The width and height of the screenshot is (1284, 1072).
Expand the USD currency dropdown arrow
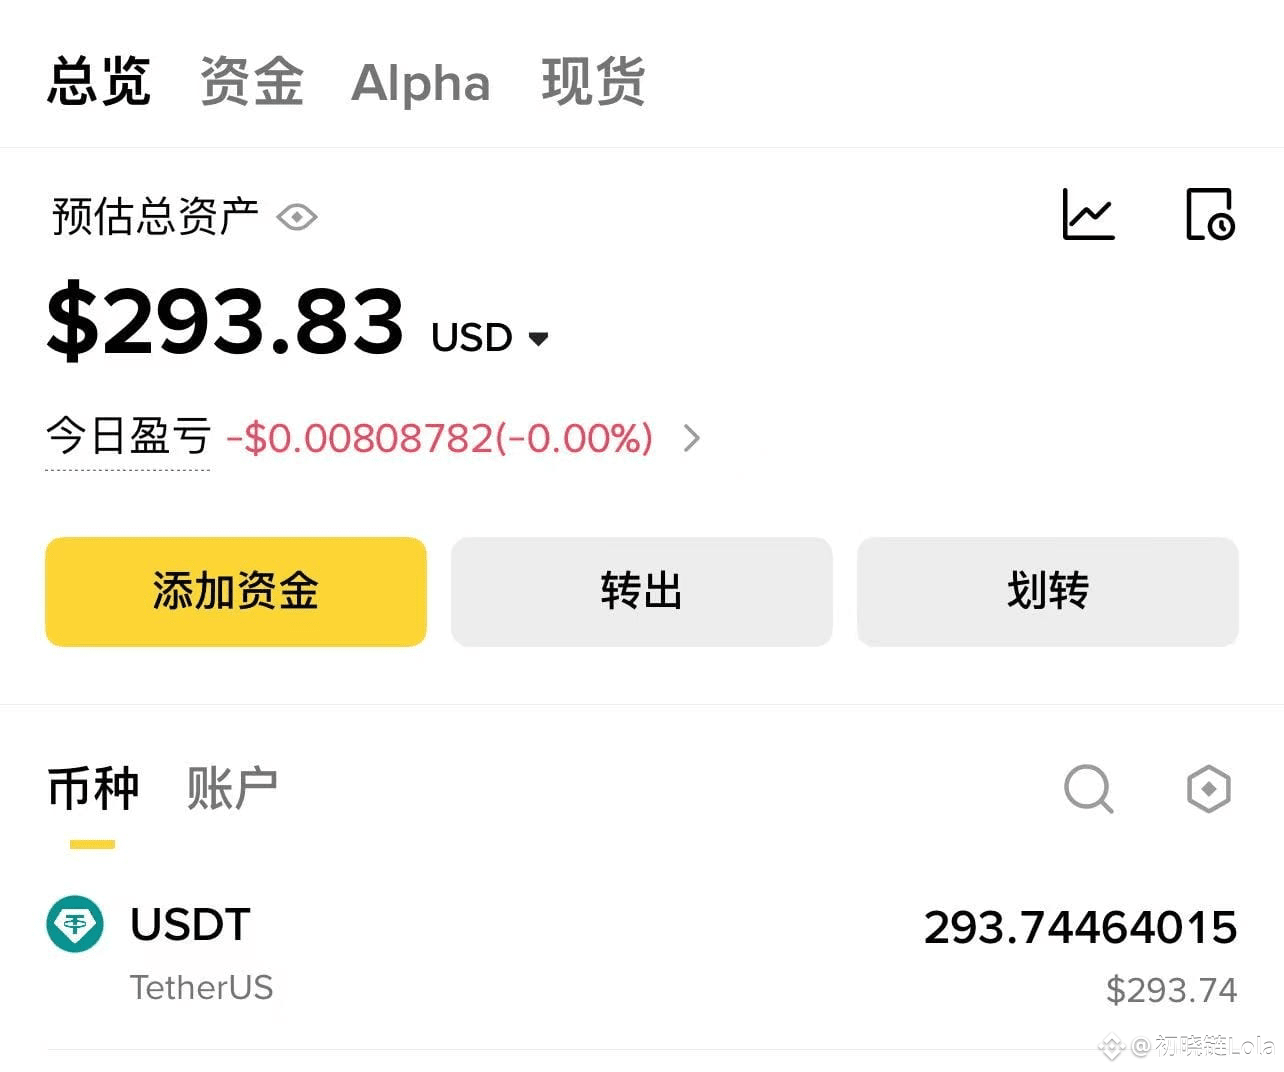pyautogui.click(x=538, y=339)
